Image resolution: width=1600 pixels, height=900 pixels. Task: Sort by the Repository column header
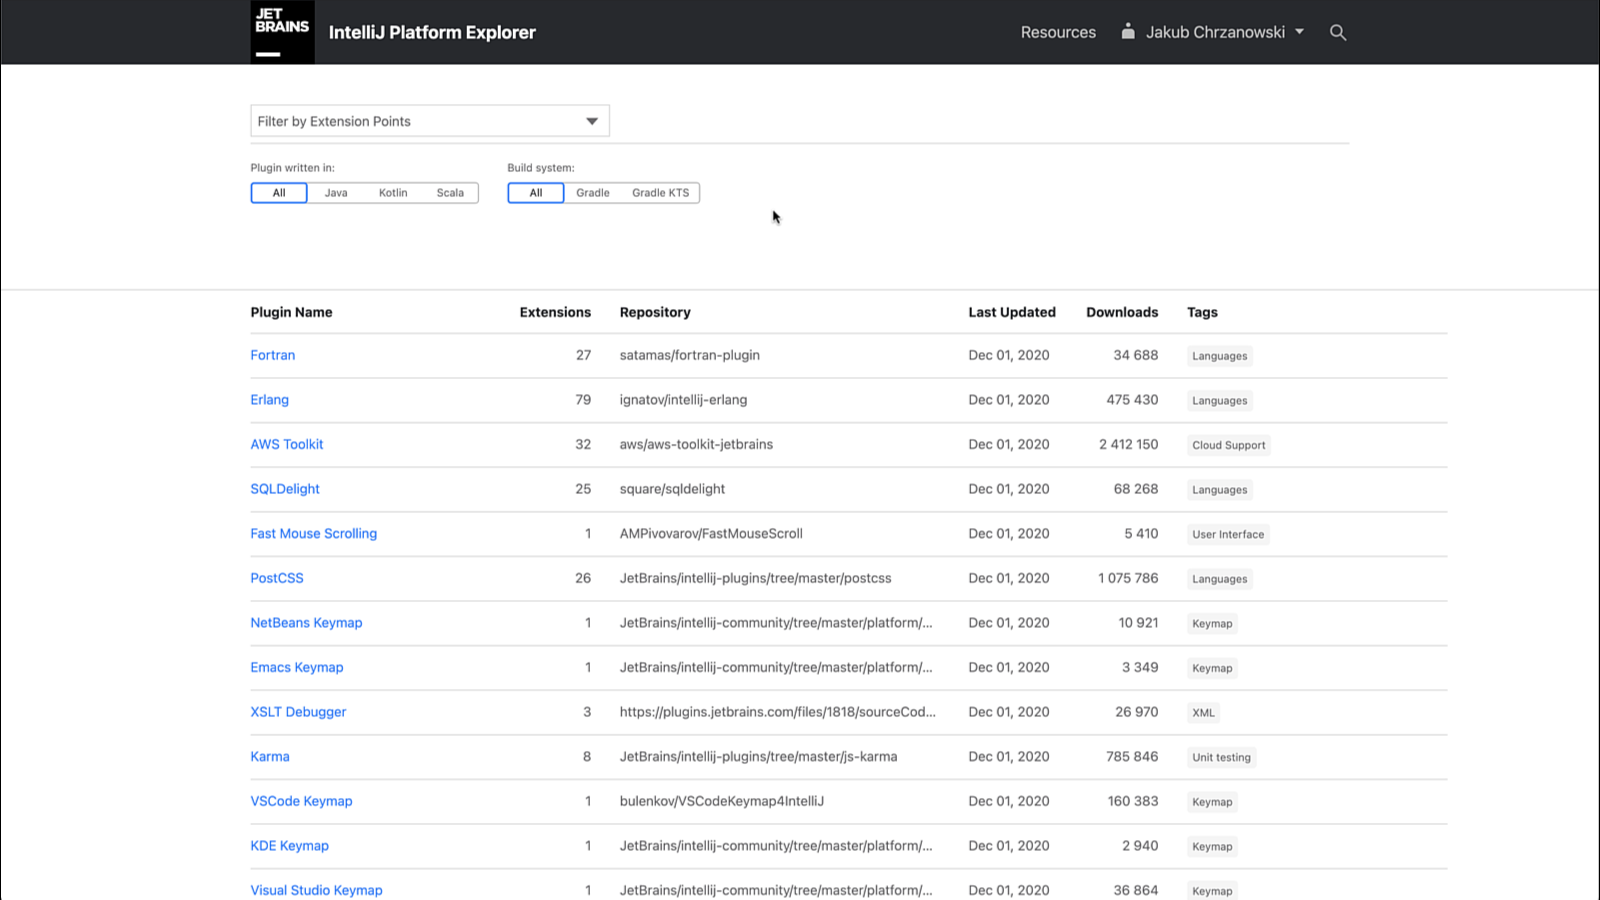pyautogui.click(x=655, y=312)
